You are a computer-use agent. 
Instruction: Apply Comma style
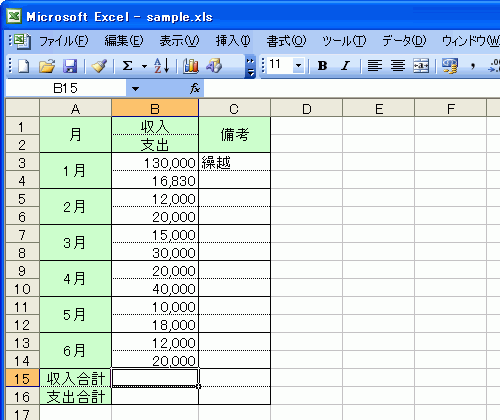[x=473, y=66]
